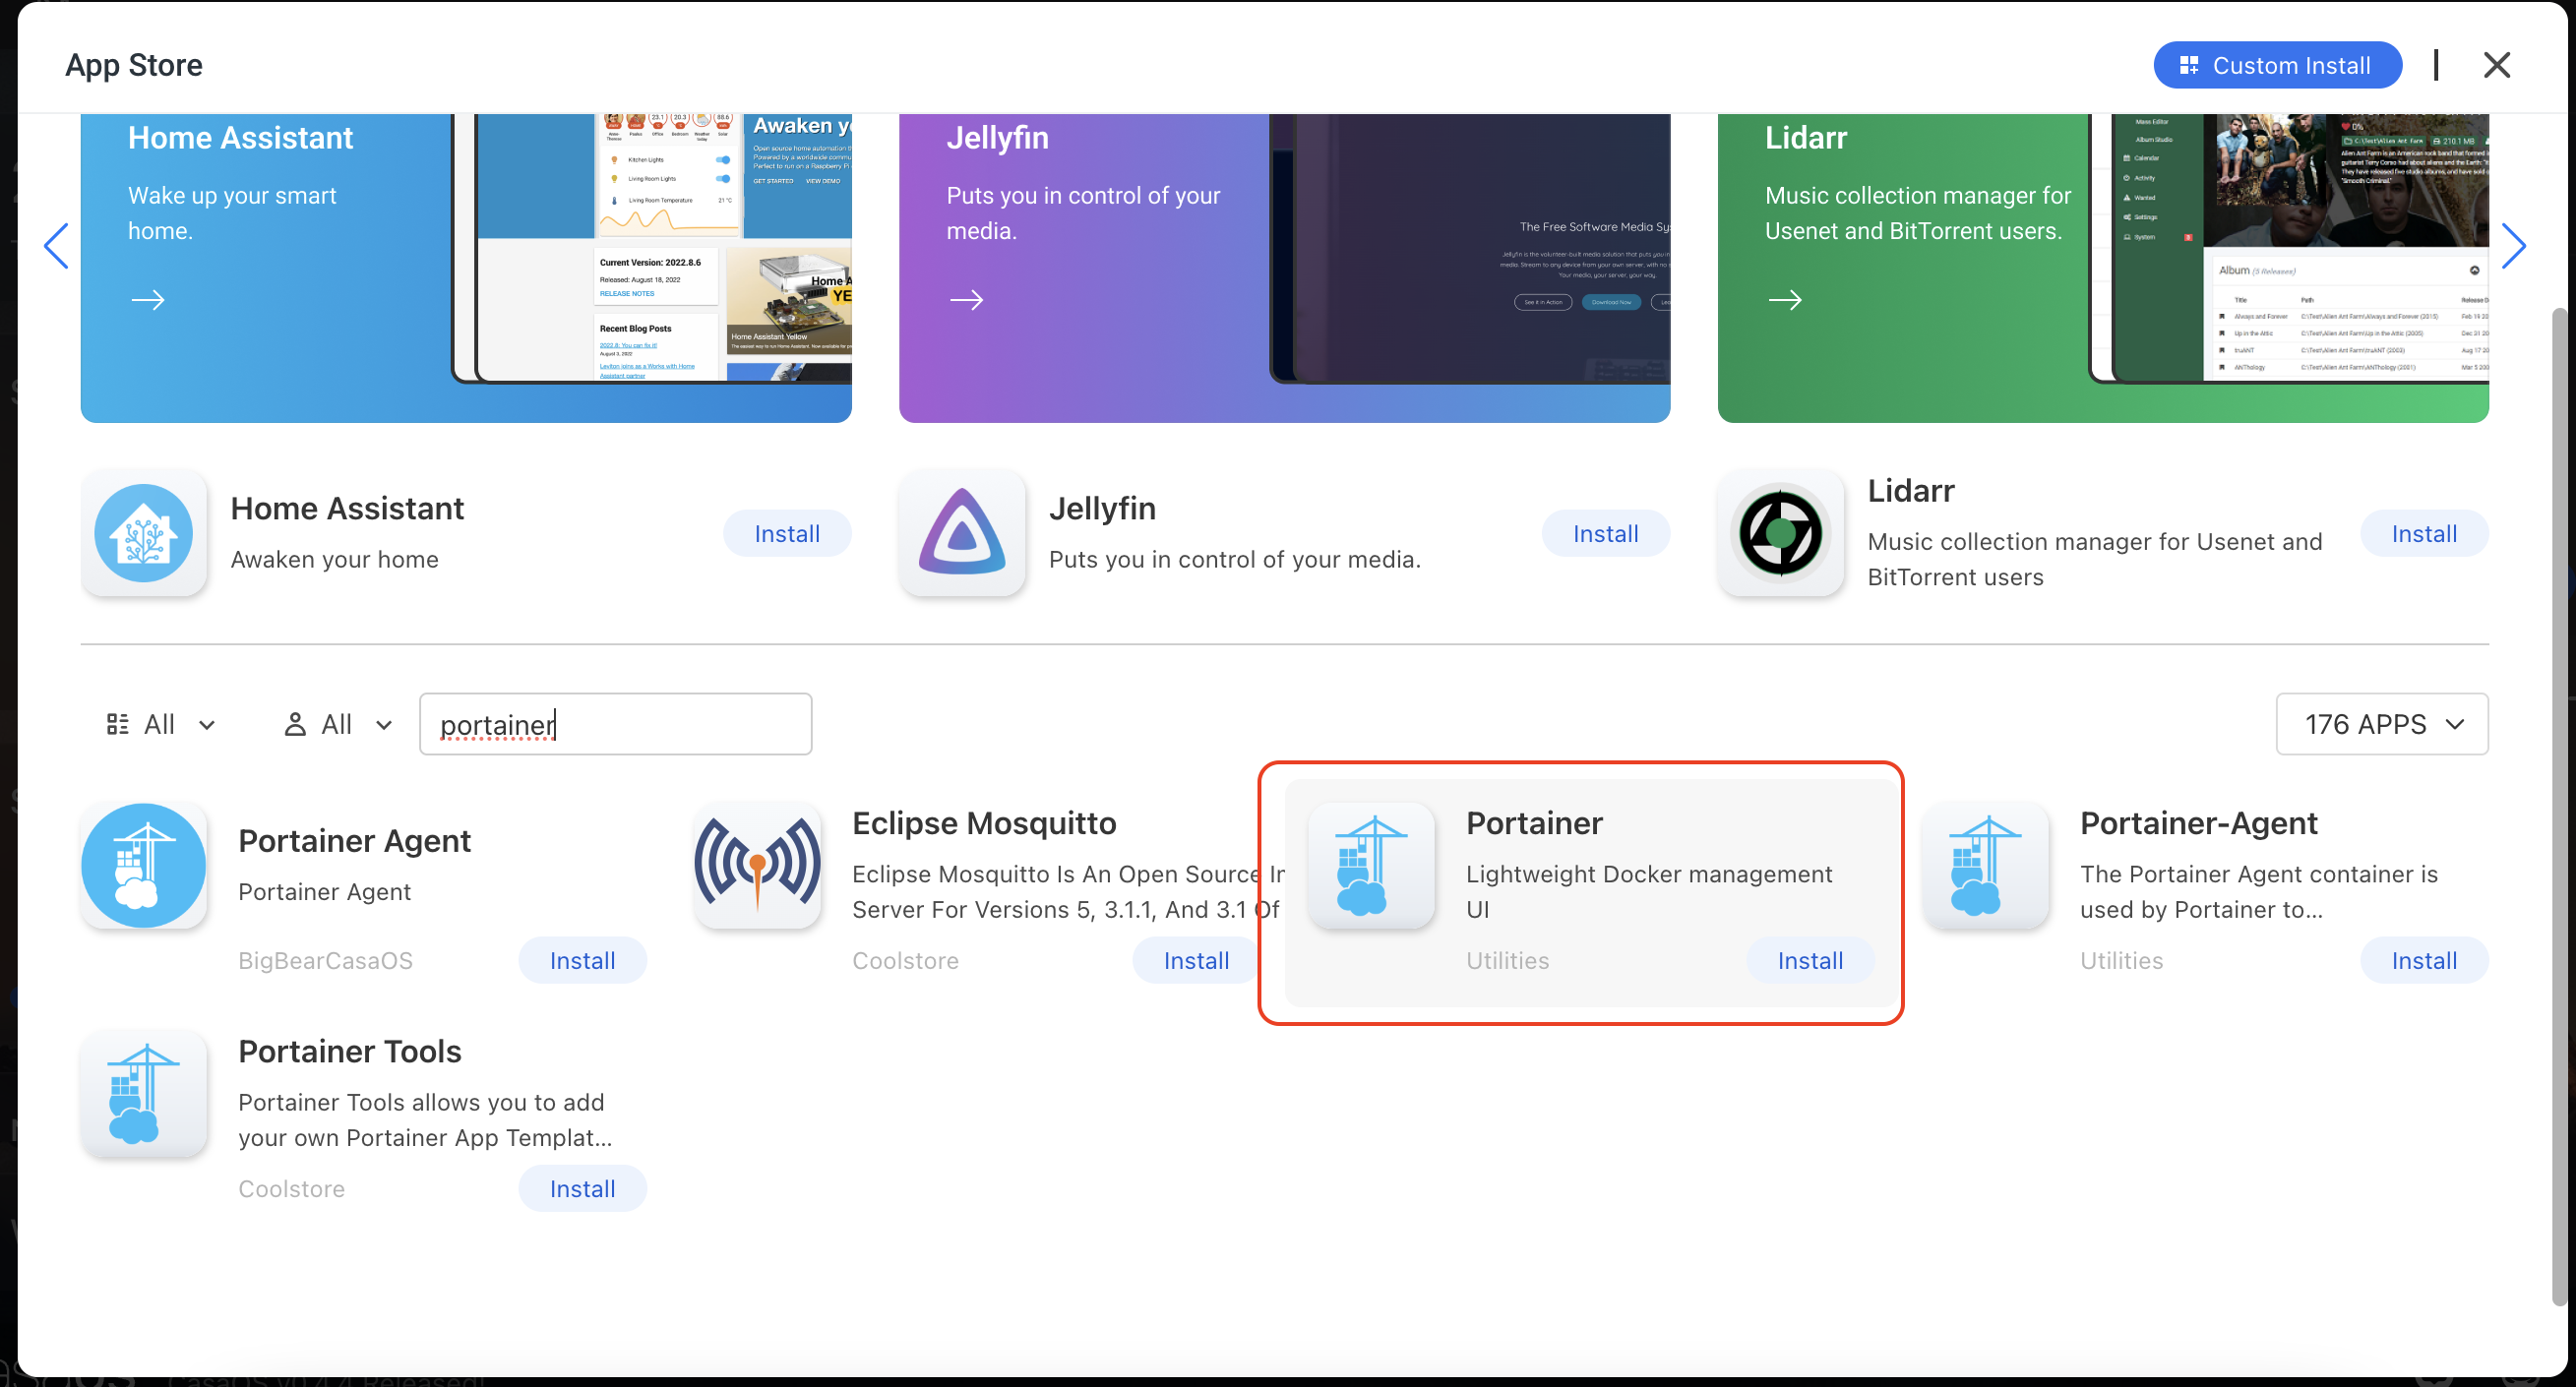Viewport: 2576px width, 1387px height.
Task: Install Jellyfin
Action: coord(1605,534)
